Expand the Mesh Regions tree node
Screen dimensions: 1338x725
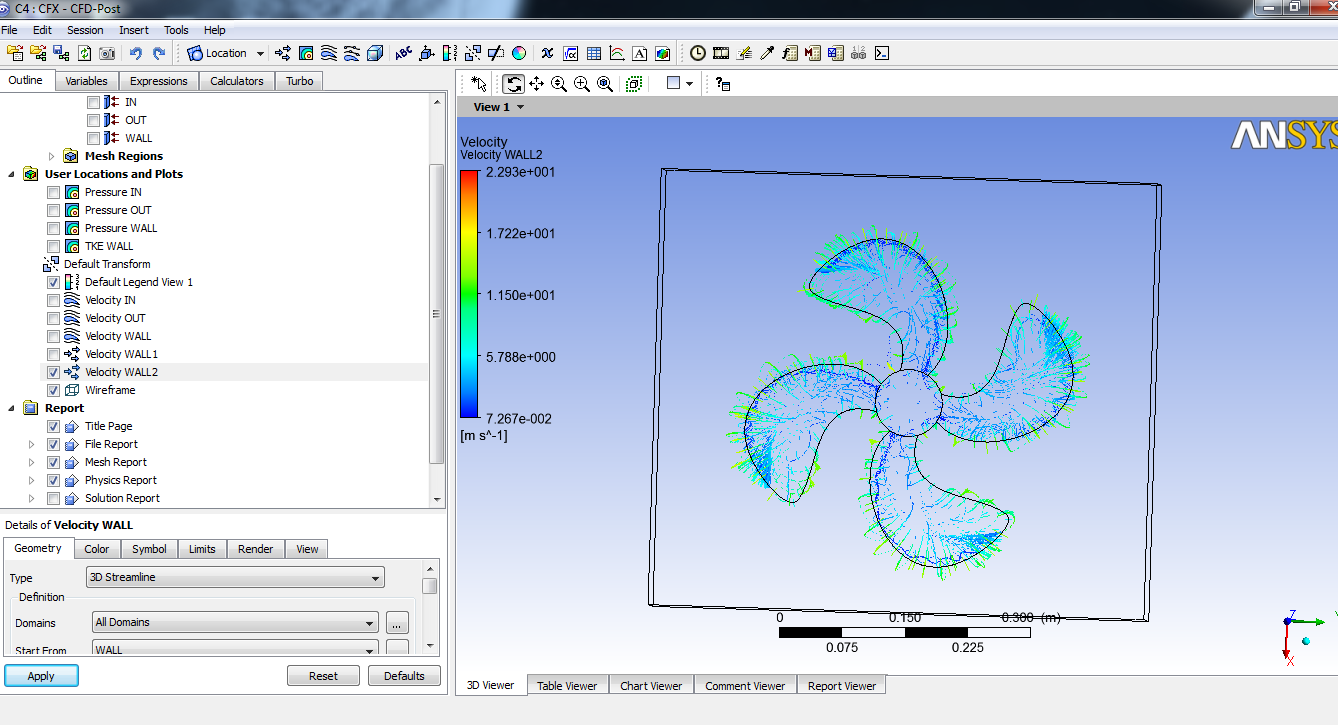coord(52,156)
